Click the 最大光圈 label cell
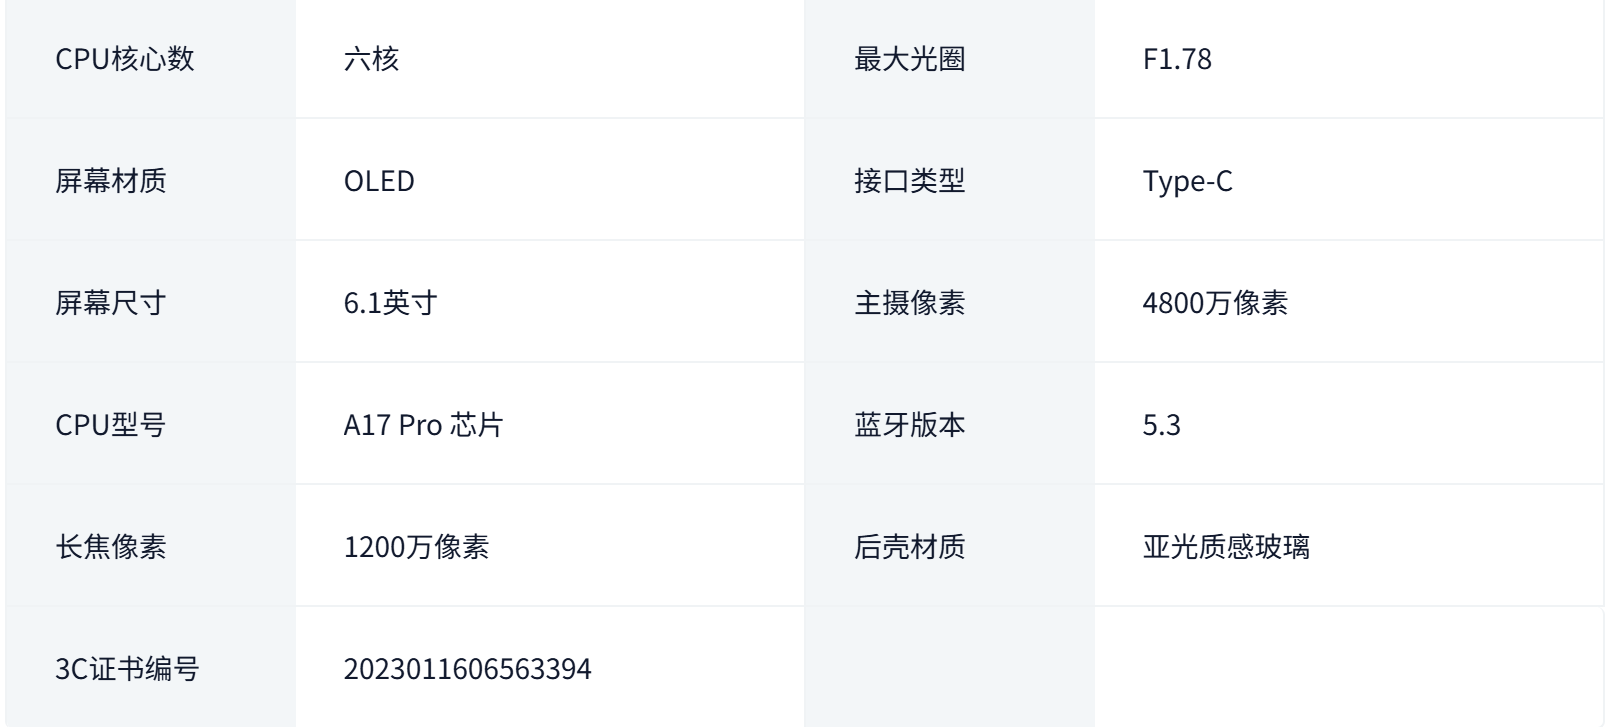This screenshot has height=727, width=1607. [949, 58]
